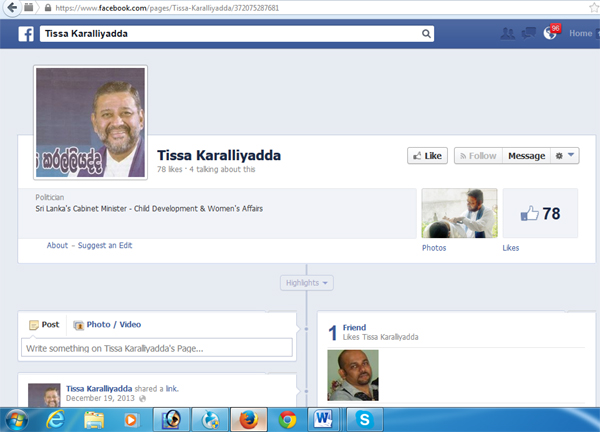The width and height of the screenshot is (600, 432).
Task: Open File Explorer from the taskbar
Action: tap(94, 420)
